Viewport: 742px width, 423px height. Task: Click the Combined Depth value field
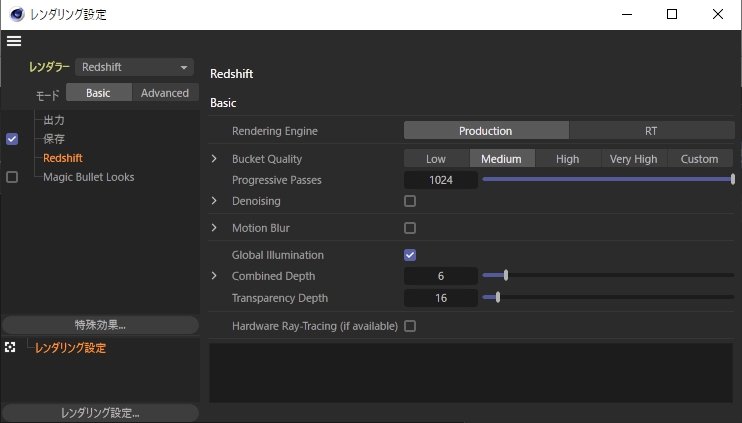(x=441, y=276)
